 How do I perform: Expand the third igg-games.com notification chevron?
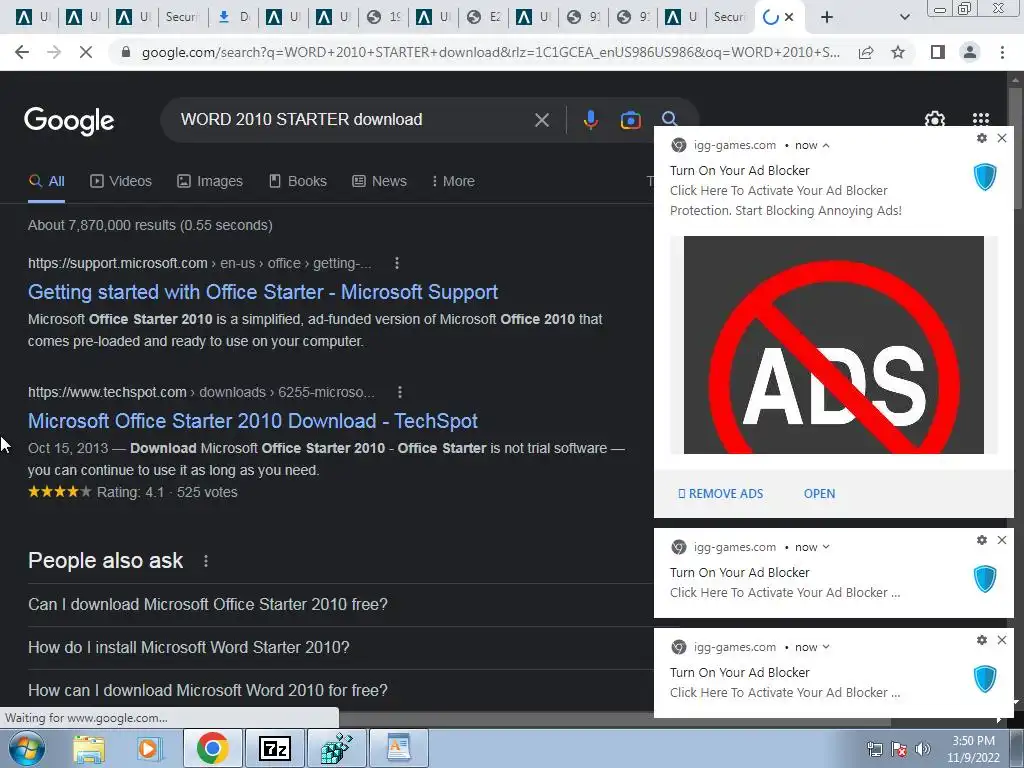[x=826, y=647]
